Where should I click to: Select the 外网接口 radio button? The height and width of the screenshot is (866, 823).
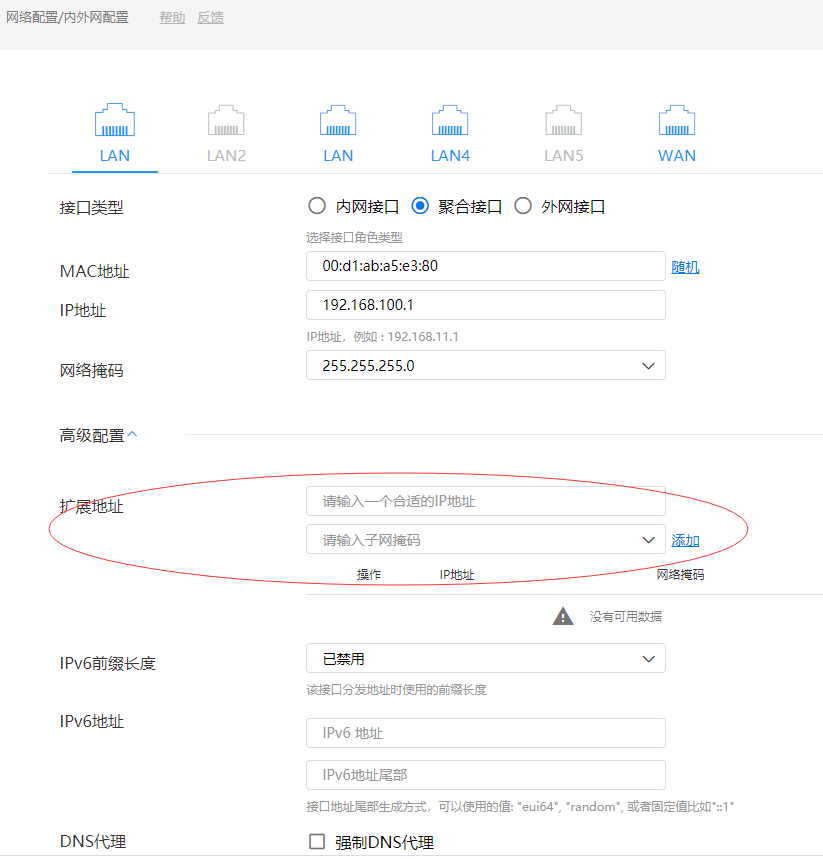(522, 206)
